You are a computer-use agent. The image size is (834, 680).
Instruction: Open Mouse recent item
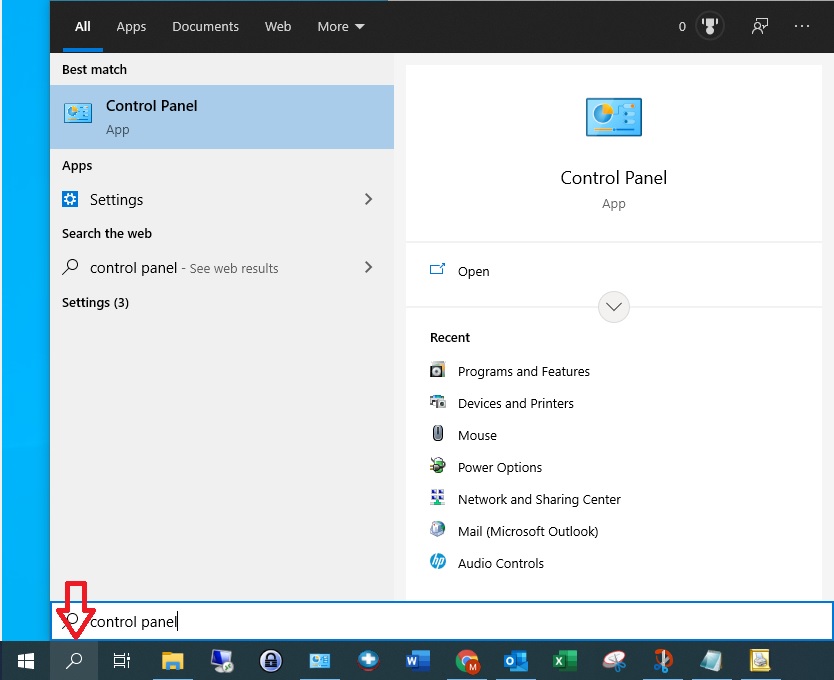point(477,435)
